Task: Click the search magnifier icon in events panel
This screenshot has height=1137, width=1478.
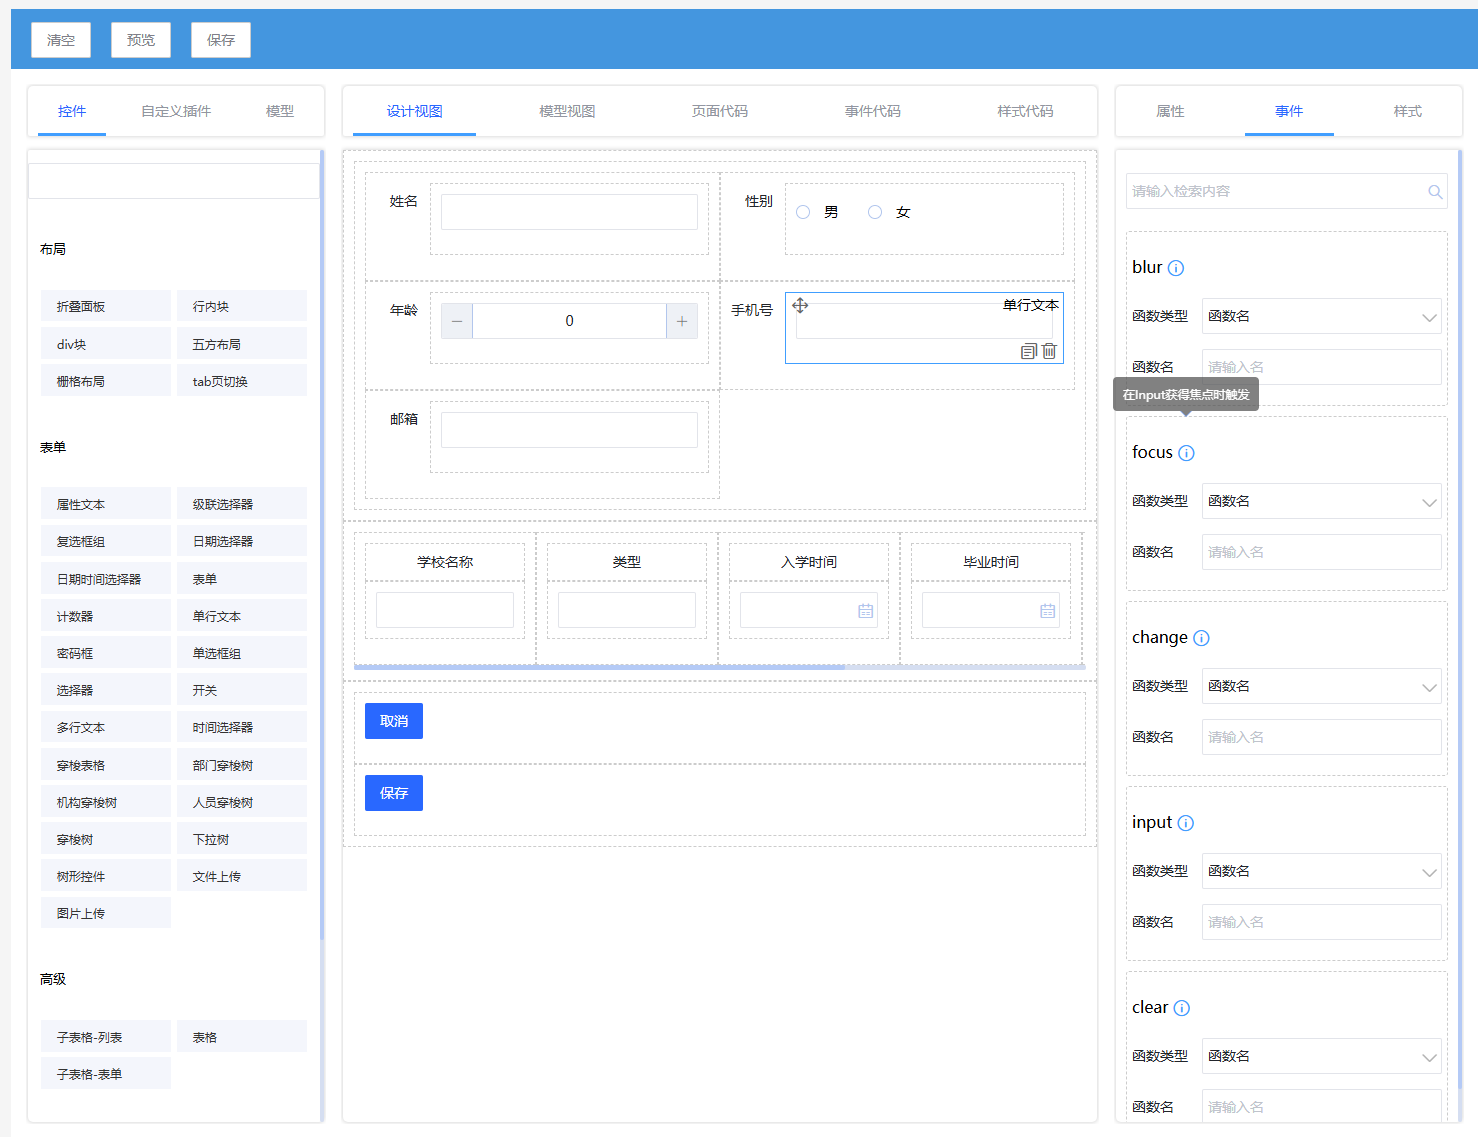Action: pos(1435,192)
